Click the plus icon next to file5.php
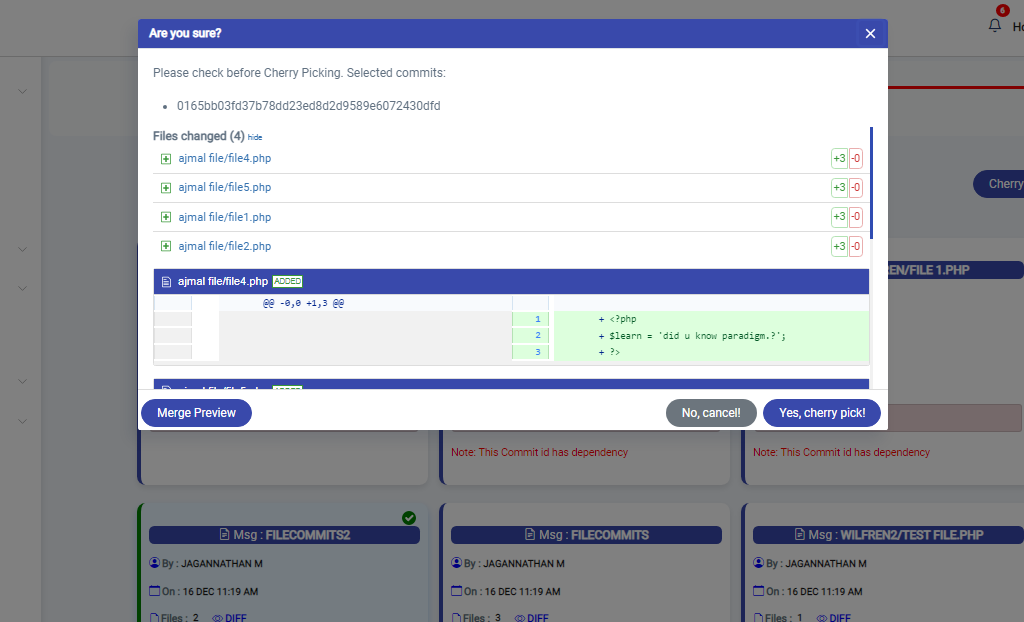Image resolution: width=1024 pixels, height=622 pixels. [x=166, y=188]
